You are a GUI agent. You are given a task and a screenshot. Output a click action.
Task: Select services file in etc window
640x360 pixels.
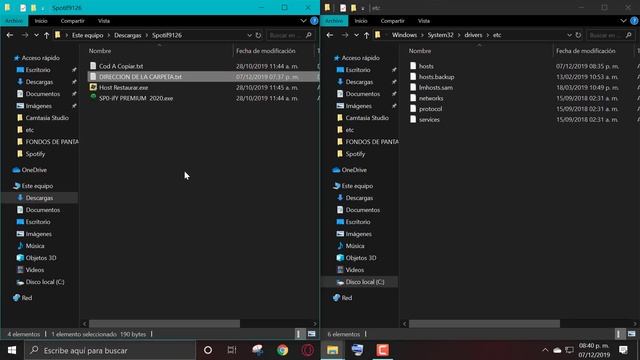tap(429, 120)
